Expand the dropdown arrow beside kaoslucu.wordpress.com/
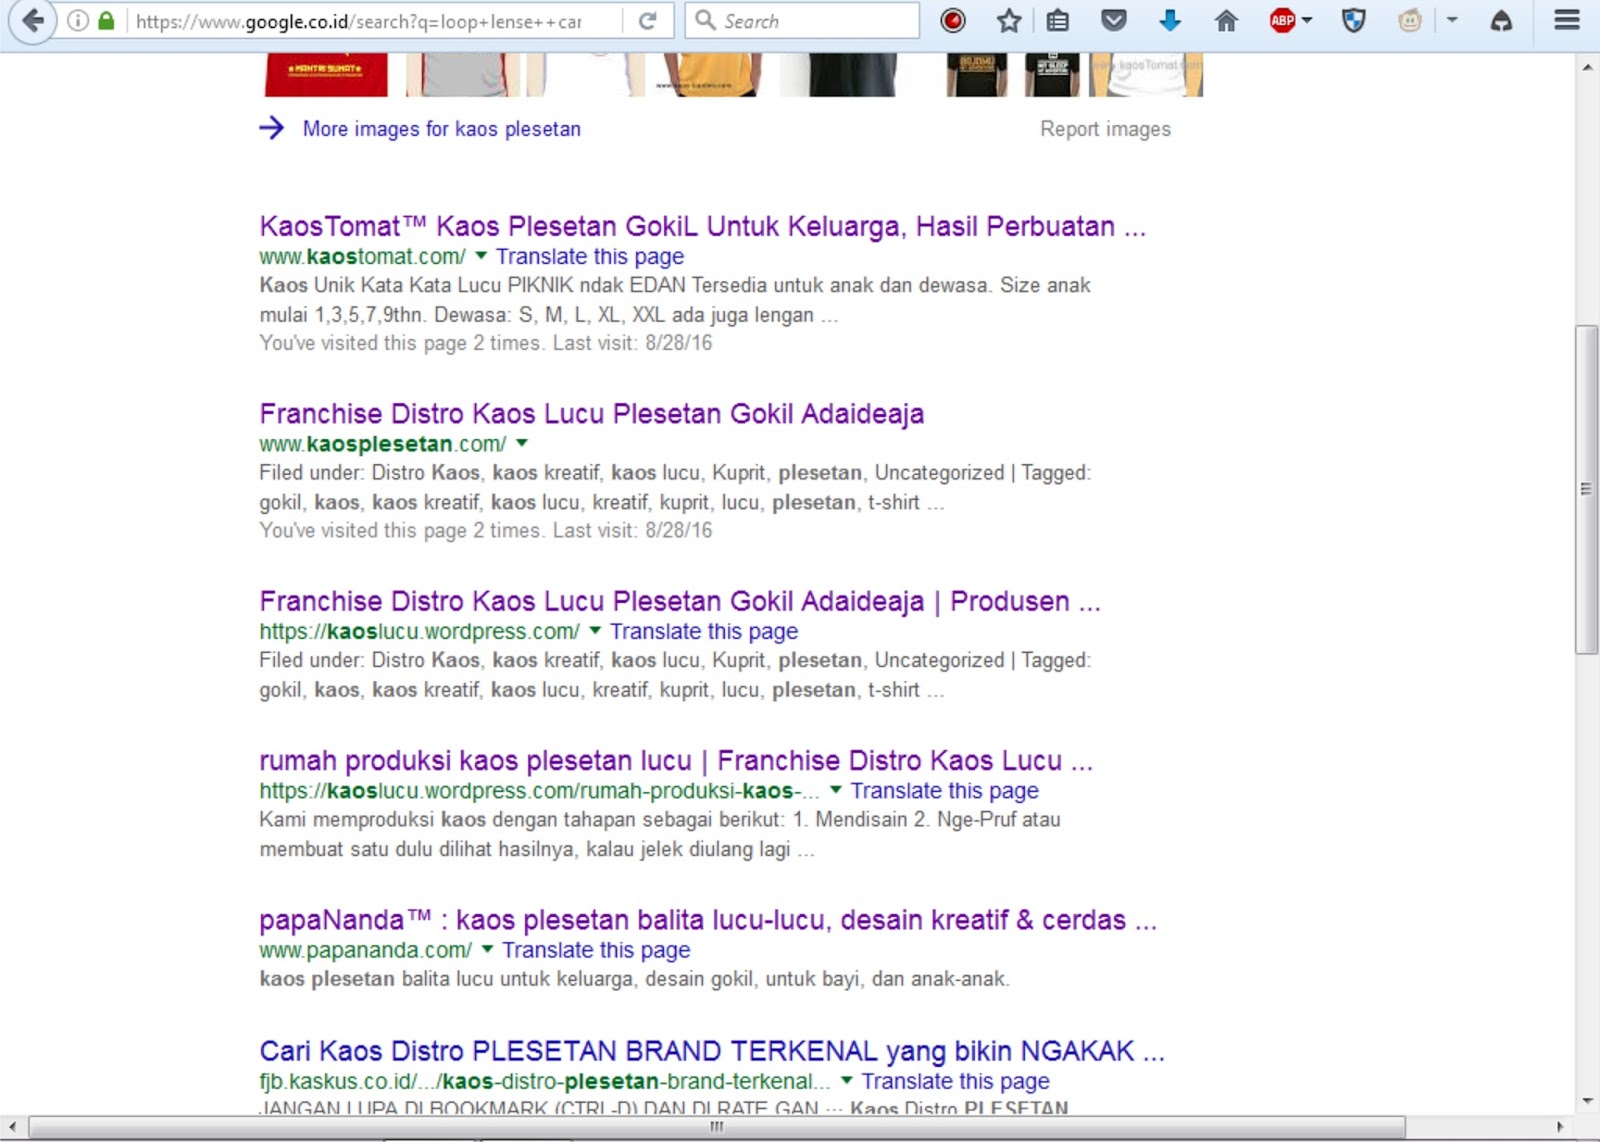The image size is (1600, 1142). 595,630
